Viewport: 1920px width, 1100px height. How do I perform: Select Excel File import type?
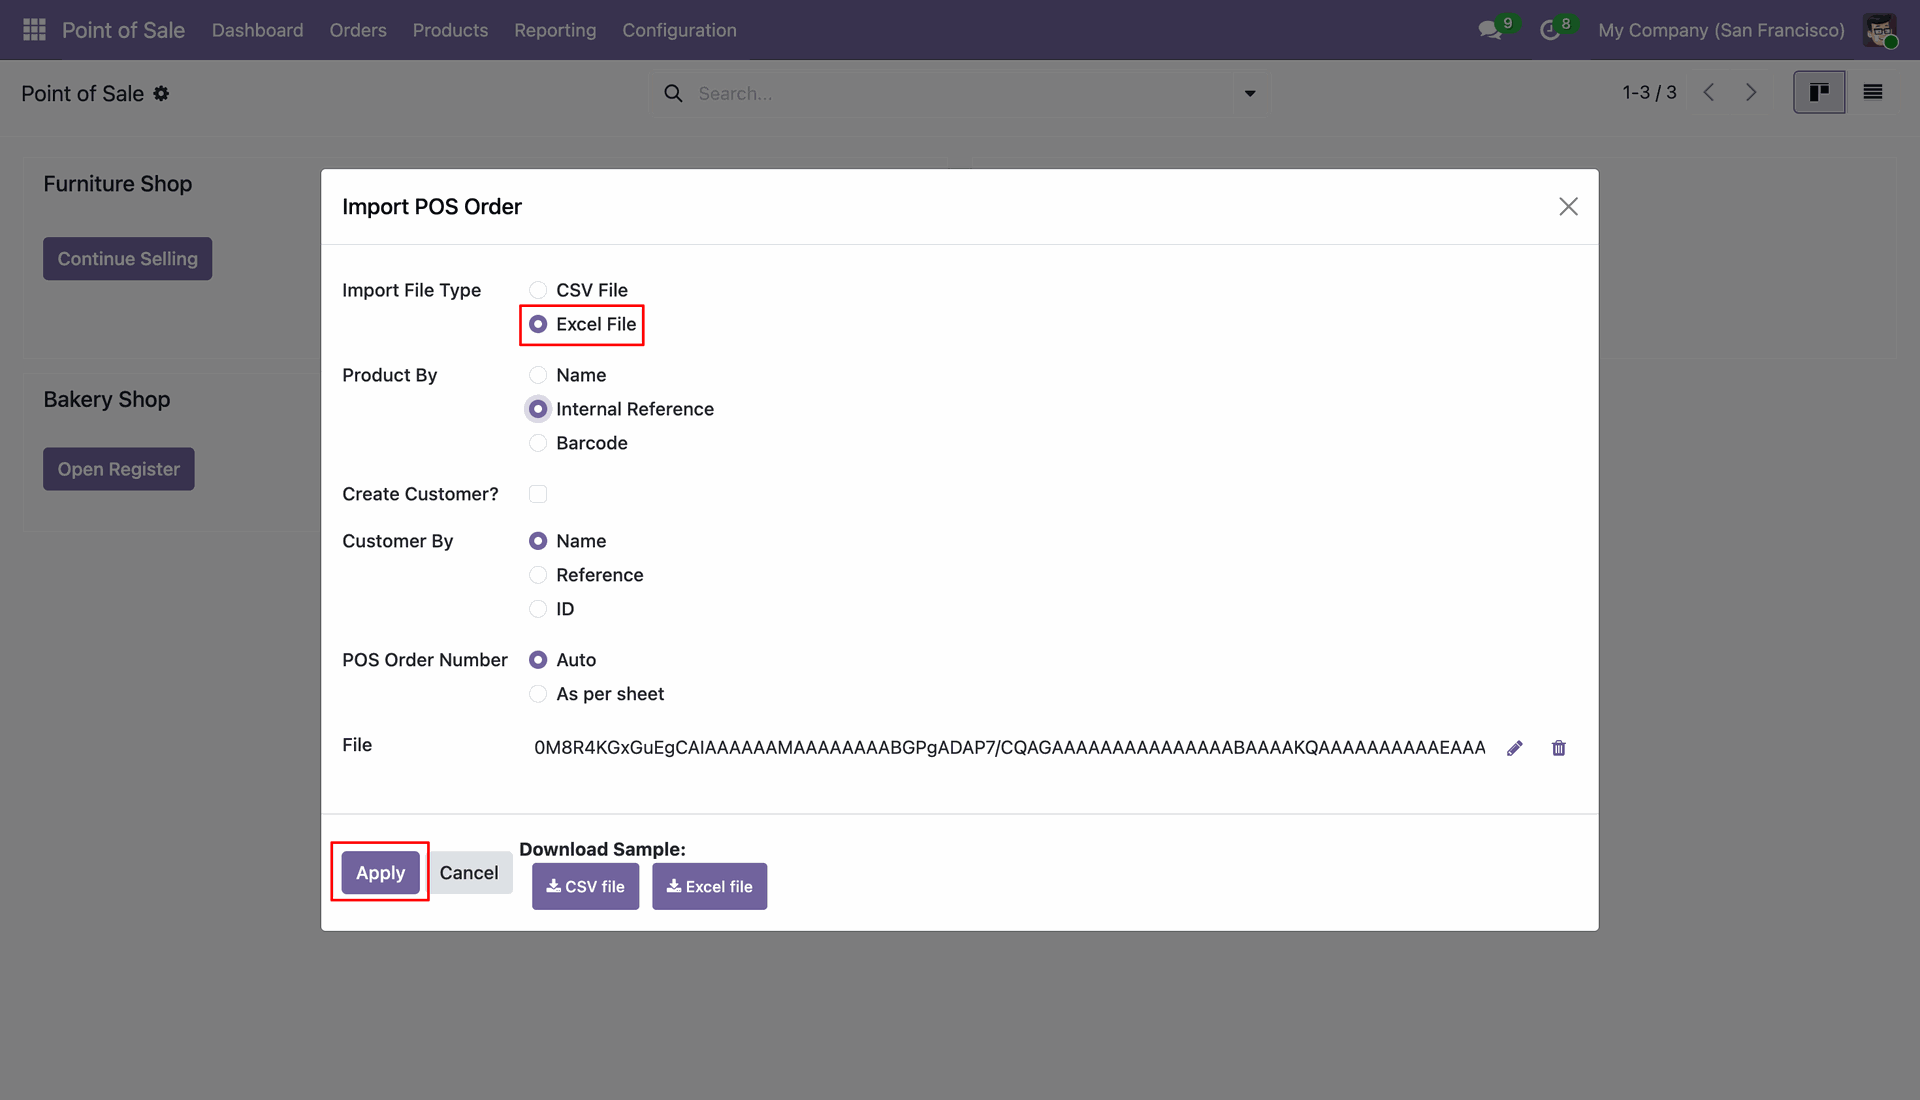pos(538,324)
